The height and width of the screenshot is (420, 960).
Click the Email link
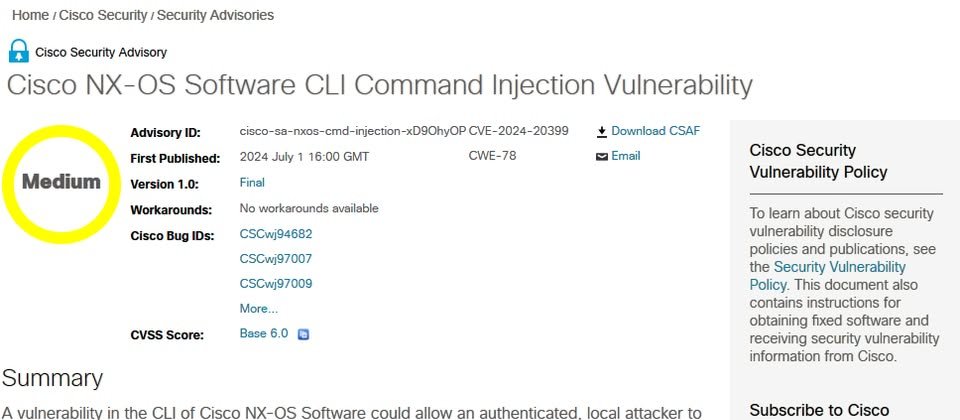pos(626,156)
